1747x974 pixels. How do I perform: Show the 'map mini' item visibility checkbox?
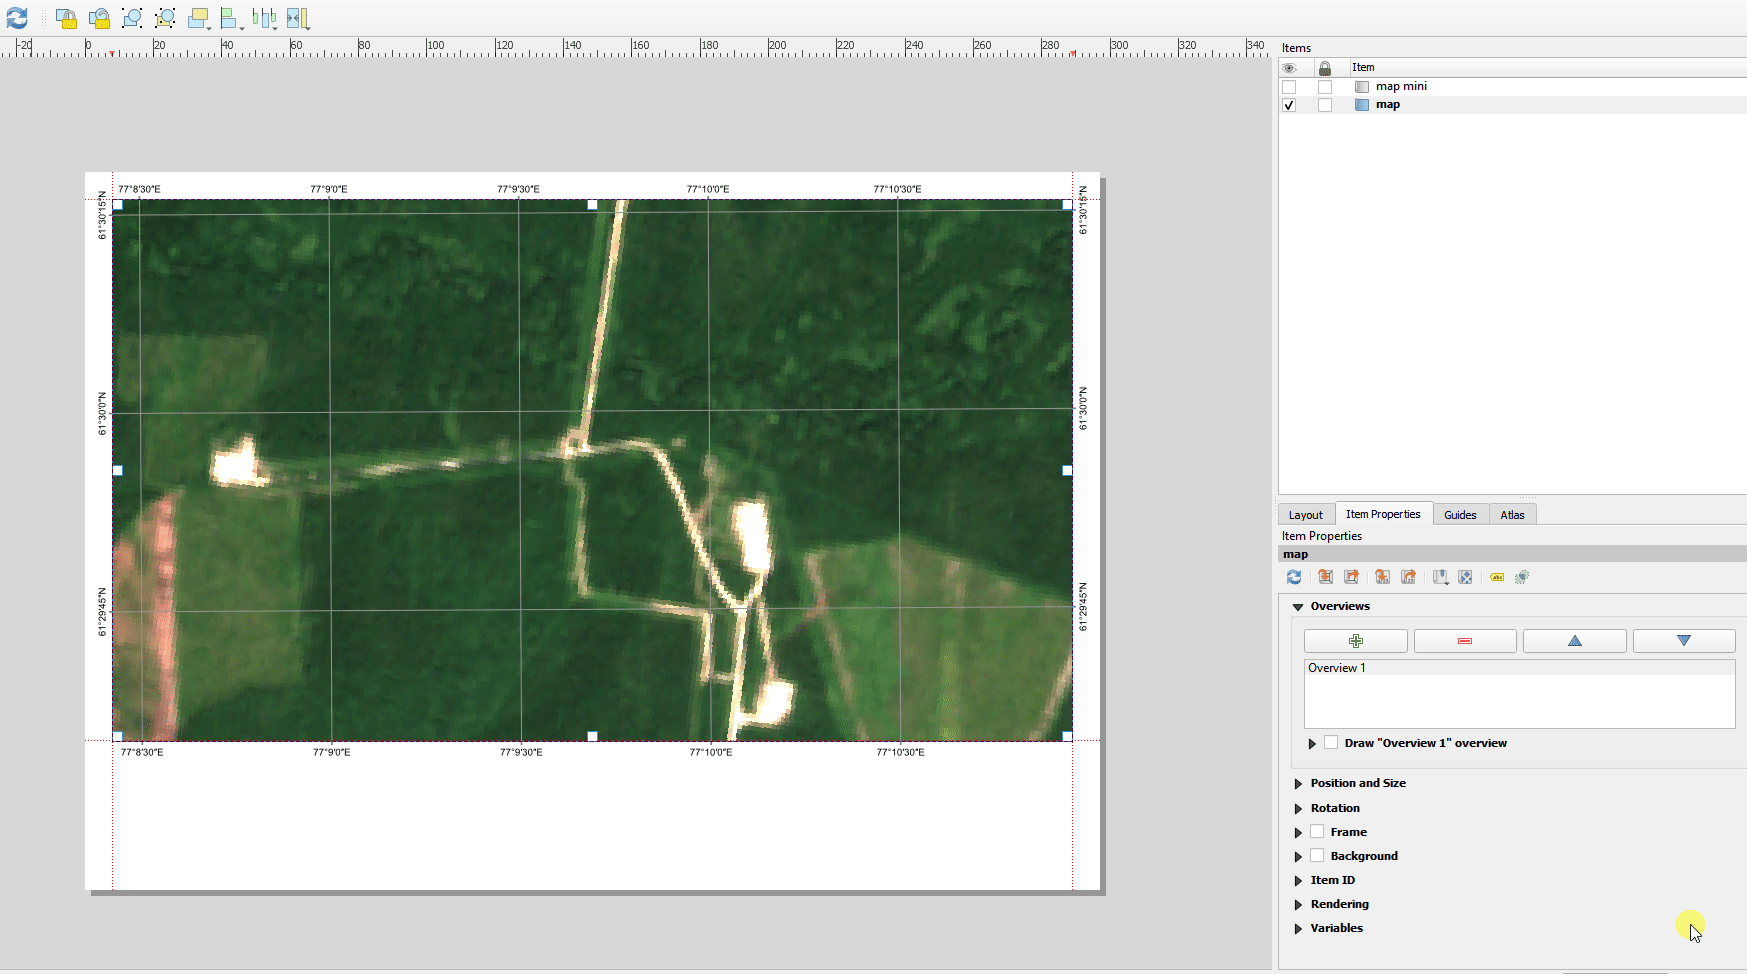click(1289, 87)
